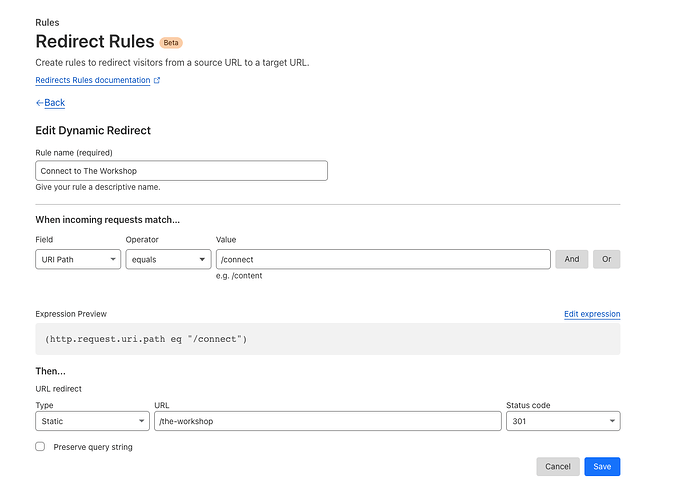Open Redirects Rules documentation link
The image size is (689, 499).
point(92,81)
